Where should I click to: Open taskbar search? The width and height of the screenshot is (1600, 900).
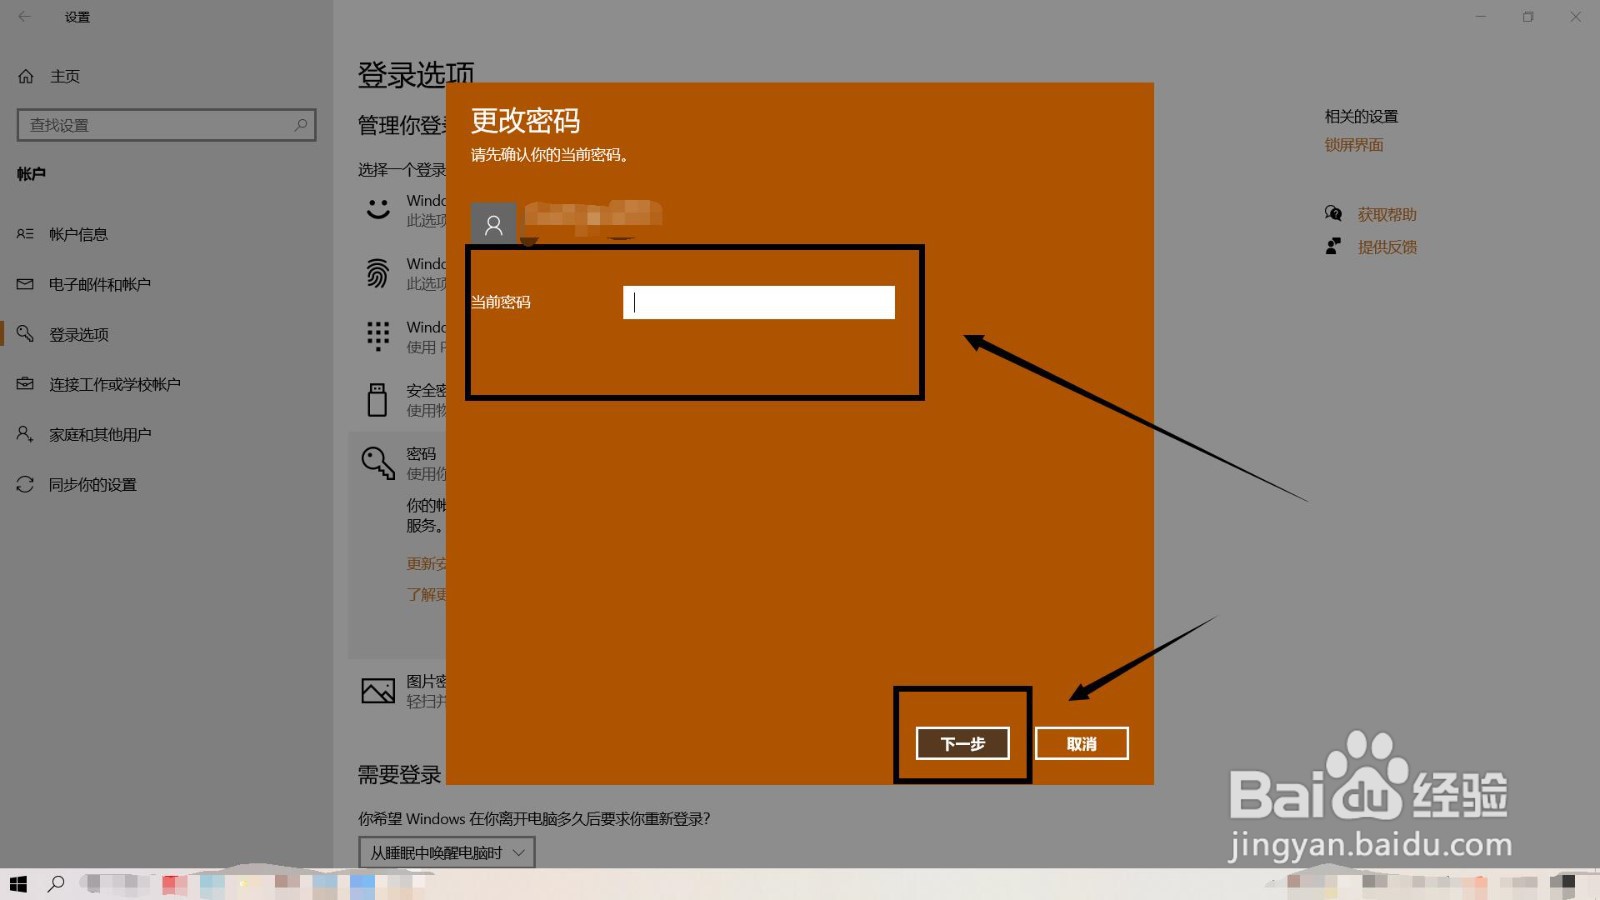tap(57, 883)
